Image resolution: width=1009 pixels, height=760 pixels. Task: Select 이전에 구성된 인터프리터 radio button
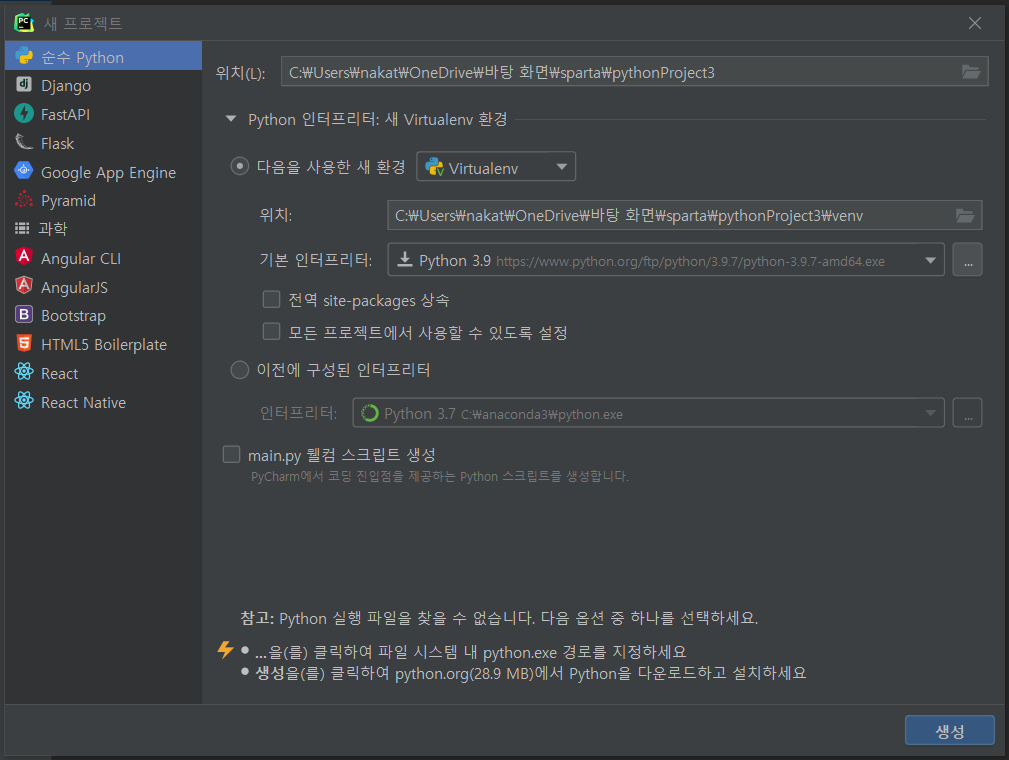click(x=239, y=370)
